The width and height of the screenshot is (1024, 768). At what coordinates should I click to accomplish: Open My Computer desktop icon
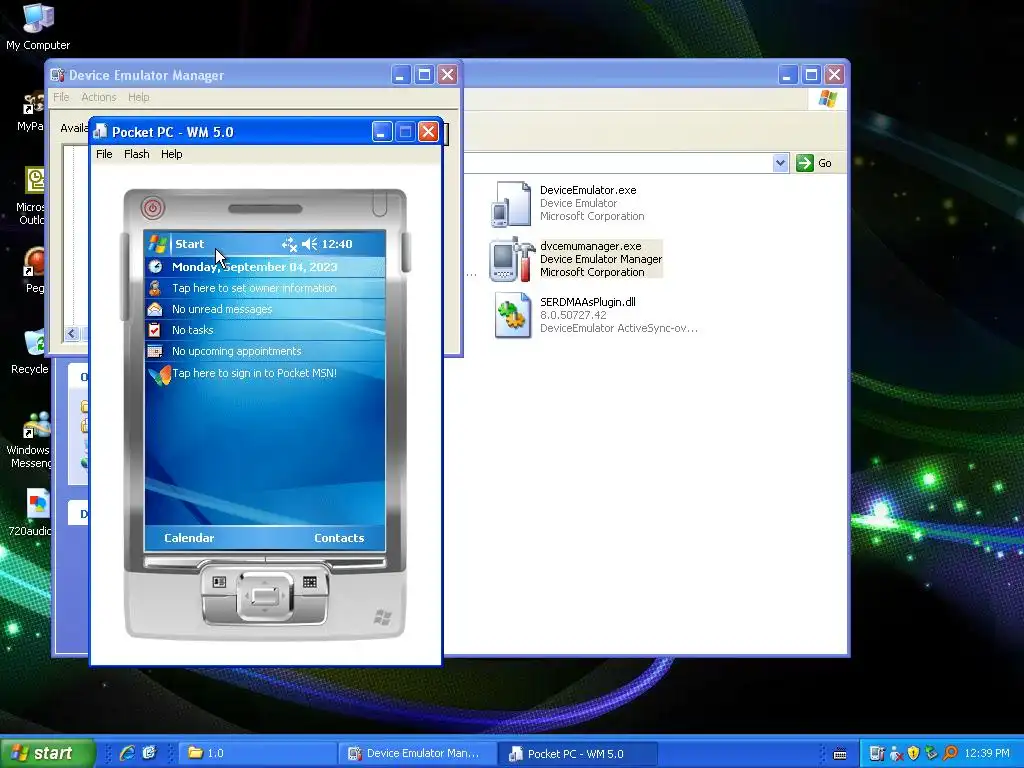(38, 18)
